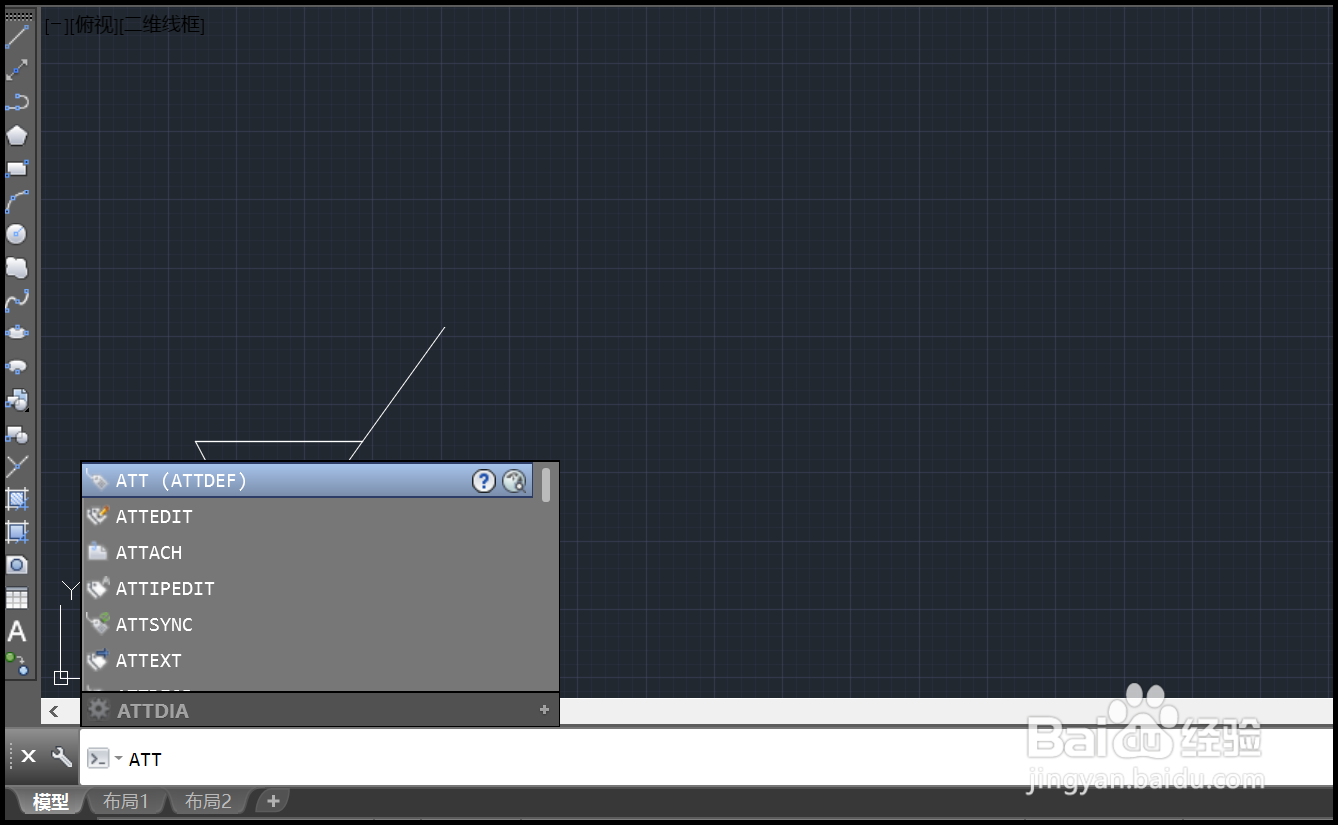Open the viewport [-] controls menu
Image resolution: width=1338 pixels, height=825 pixels.
pos(54,26)
